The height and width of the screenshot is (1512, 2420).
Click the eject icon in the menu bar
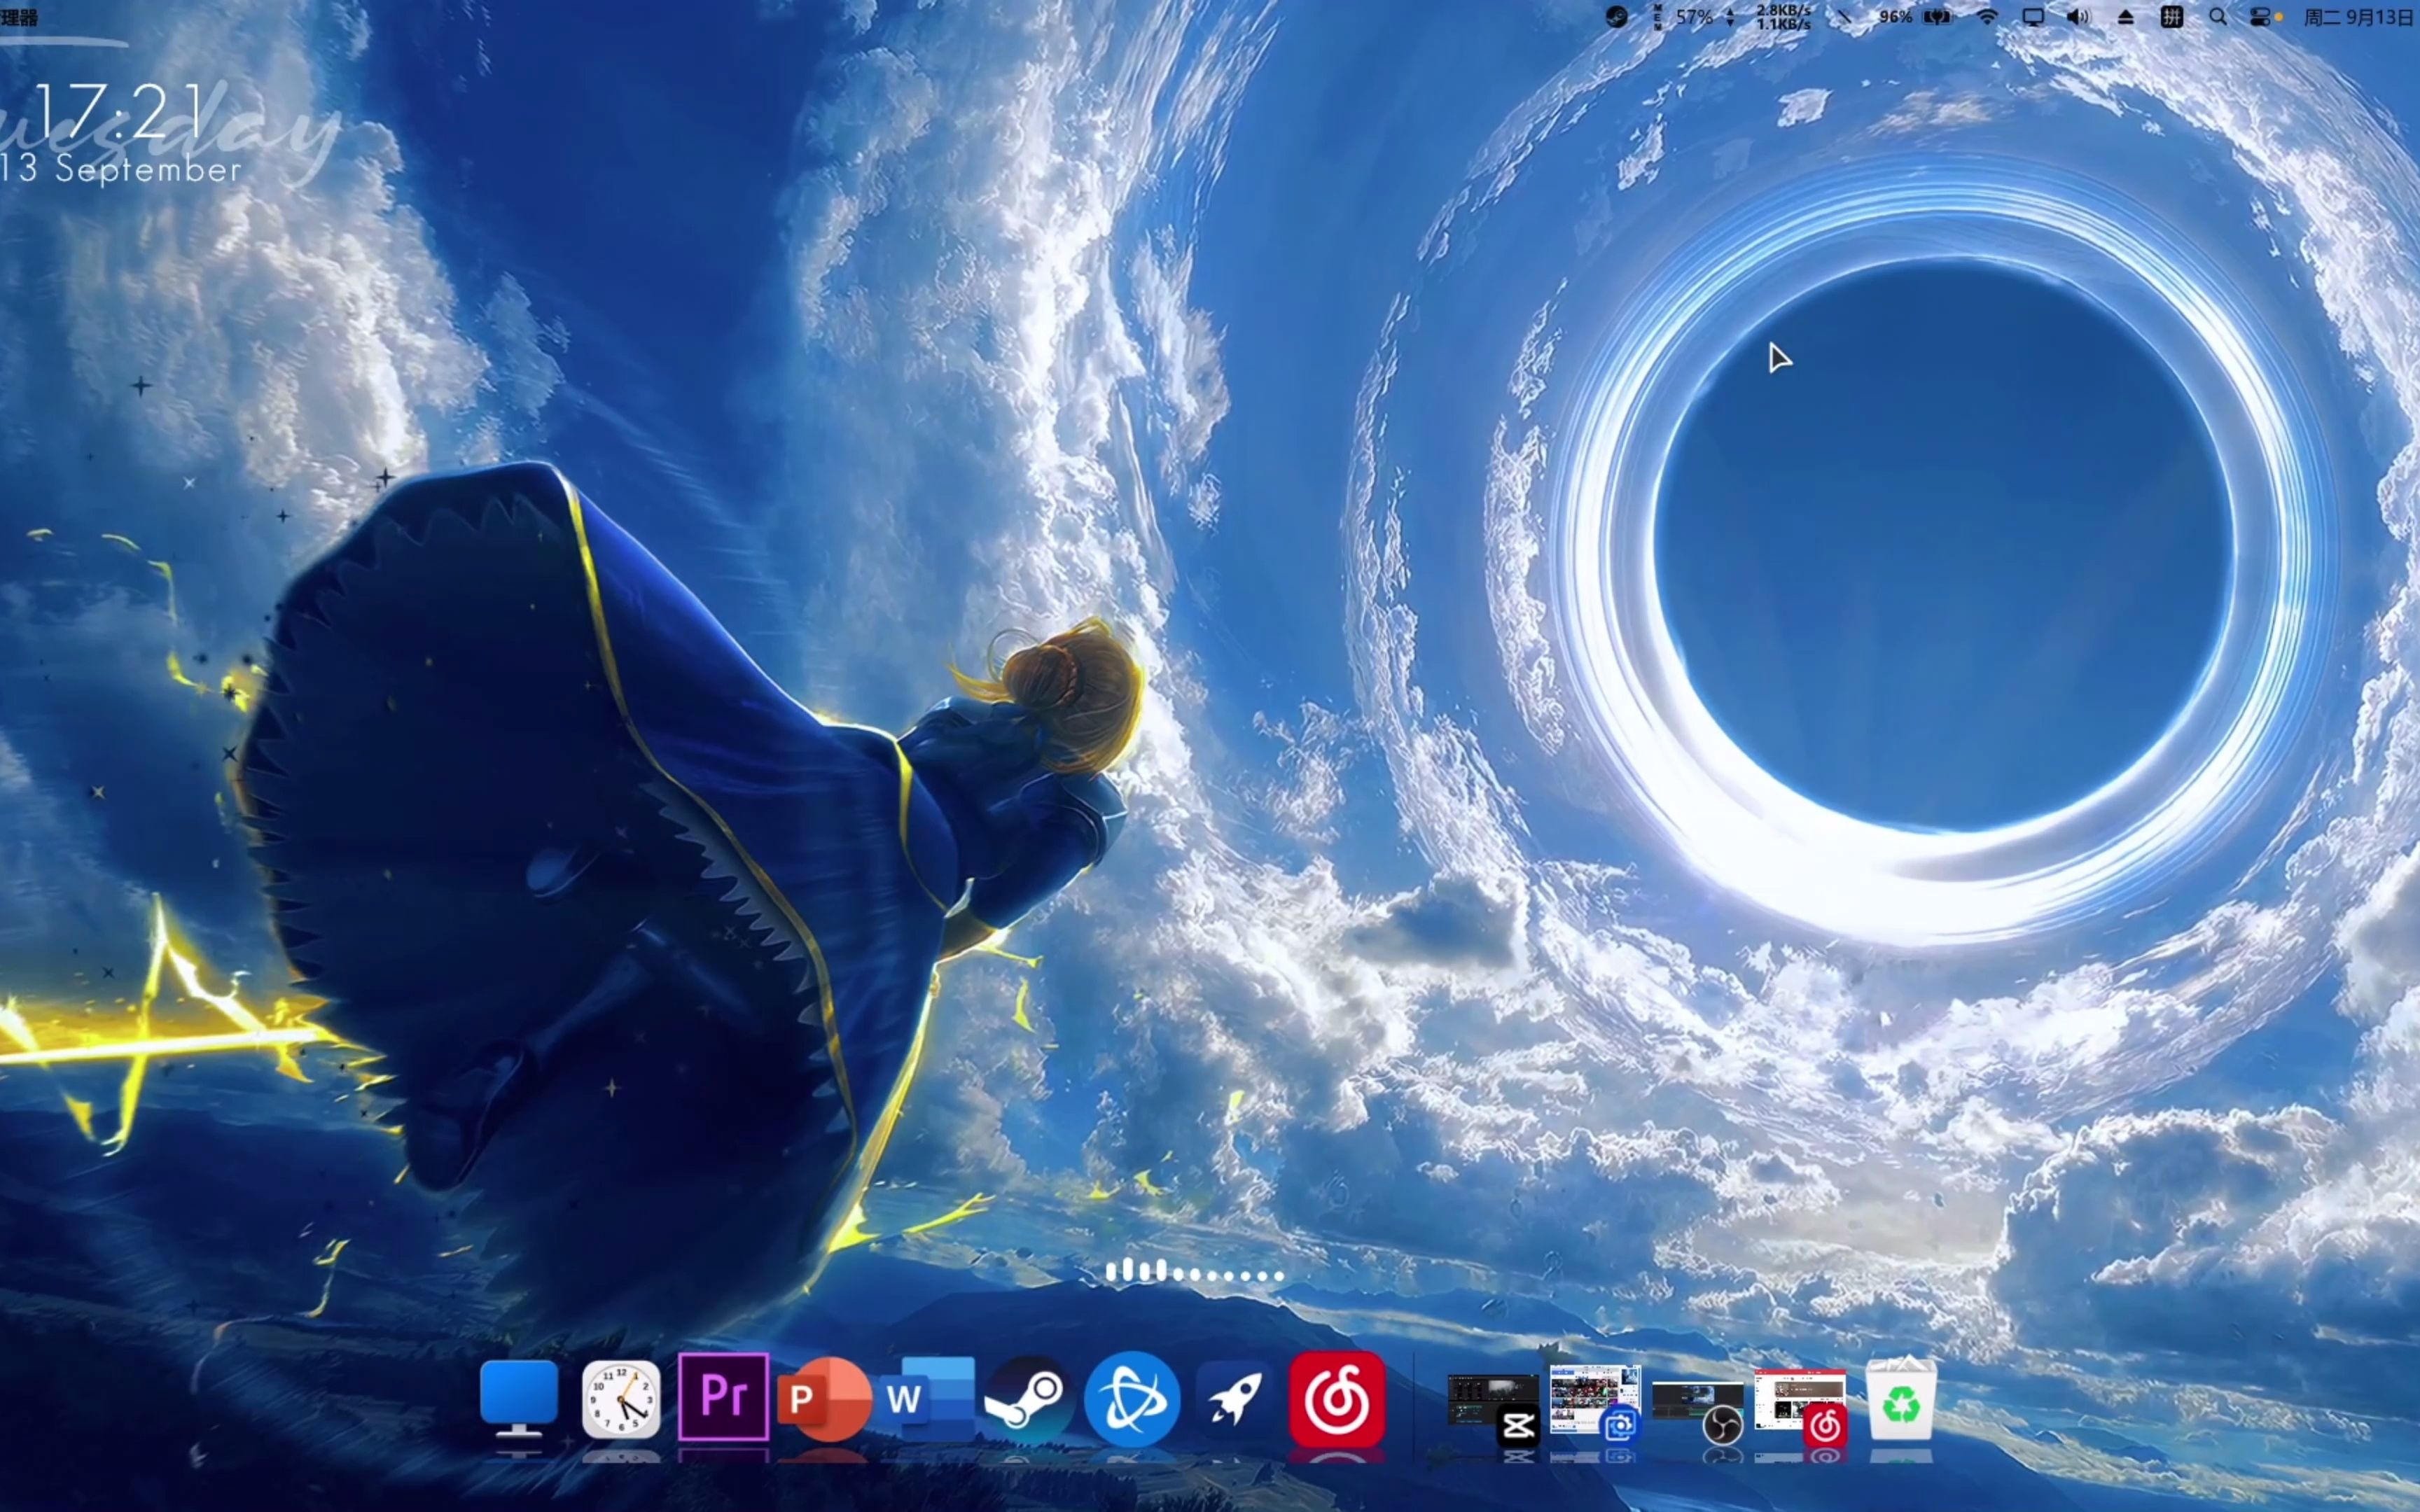2125,17
